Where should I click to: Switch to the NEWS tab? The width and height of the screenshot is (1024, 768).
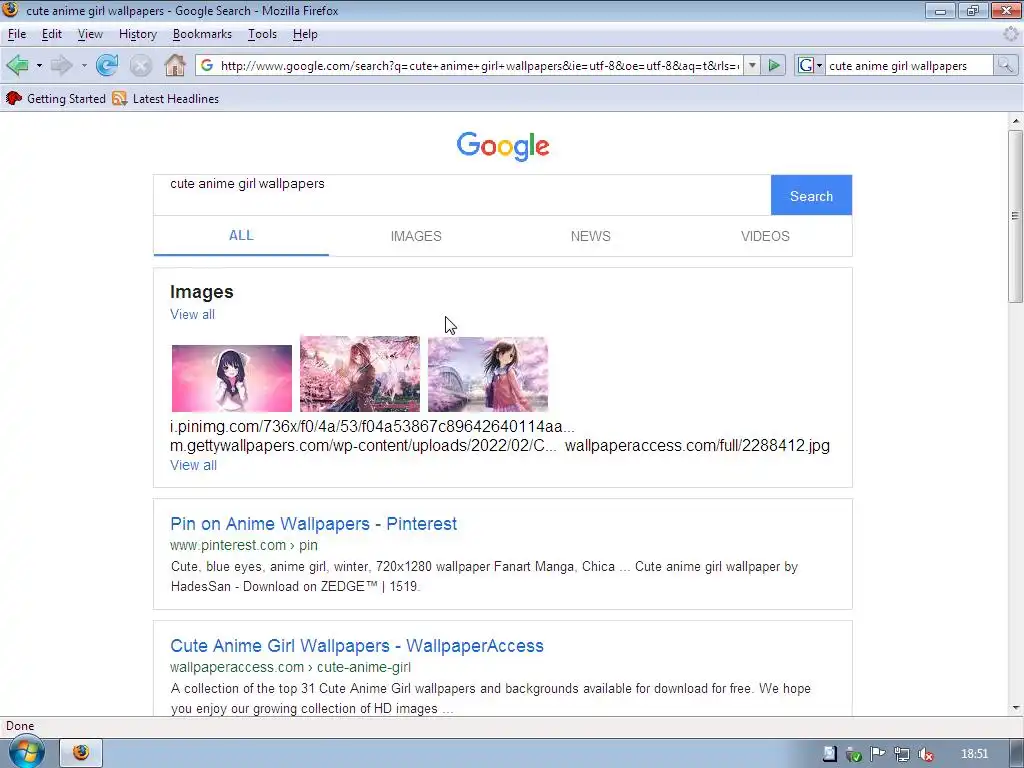590,236
